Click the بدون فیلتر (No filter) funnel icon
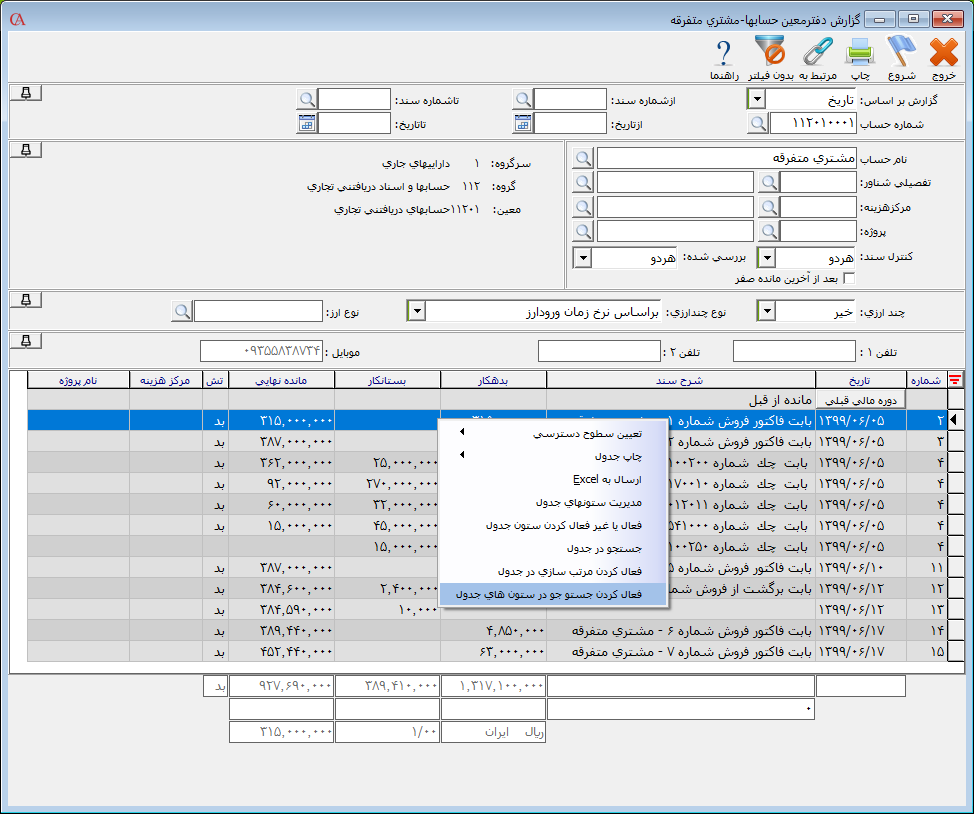974x814 pixels. point(770,52)
